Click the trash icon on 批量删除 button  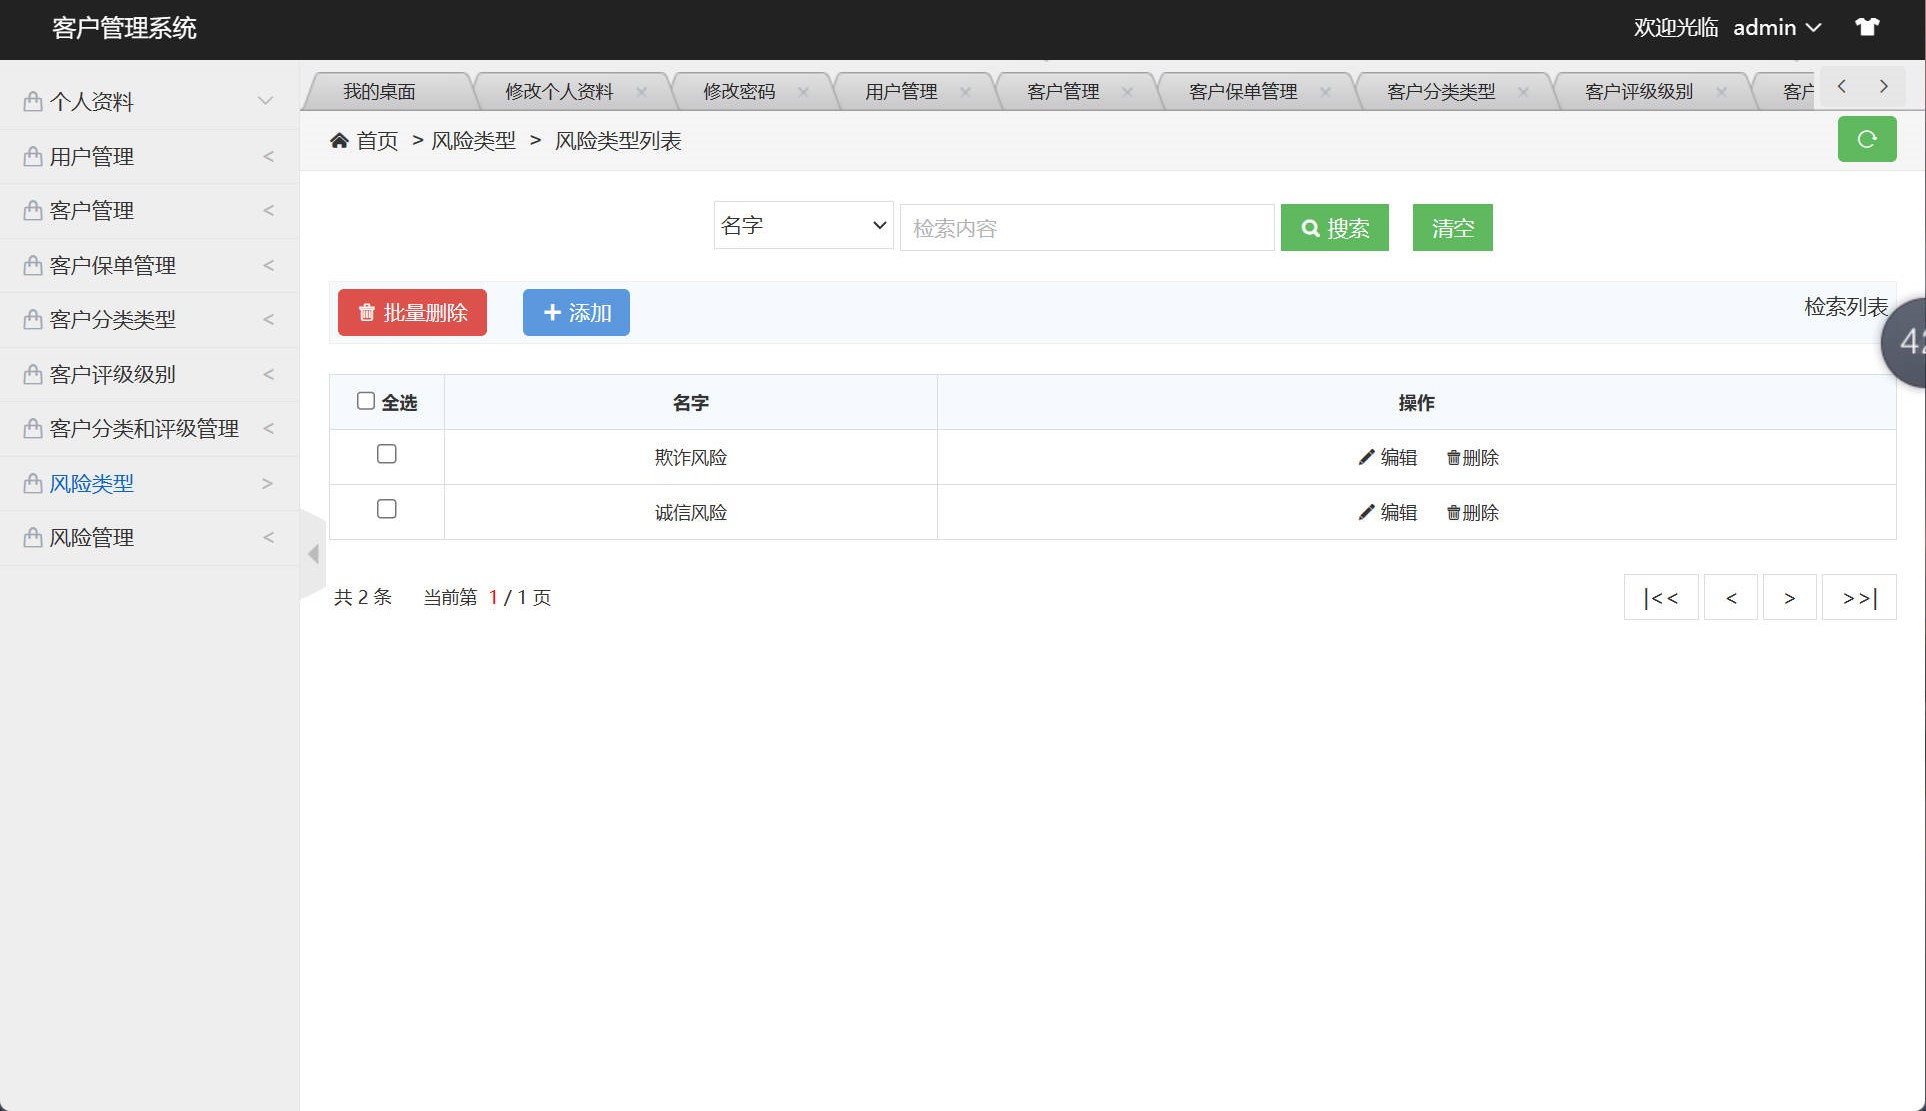pos(366,312)
